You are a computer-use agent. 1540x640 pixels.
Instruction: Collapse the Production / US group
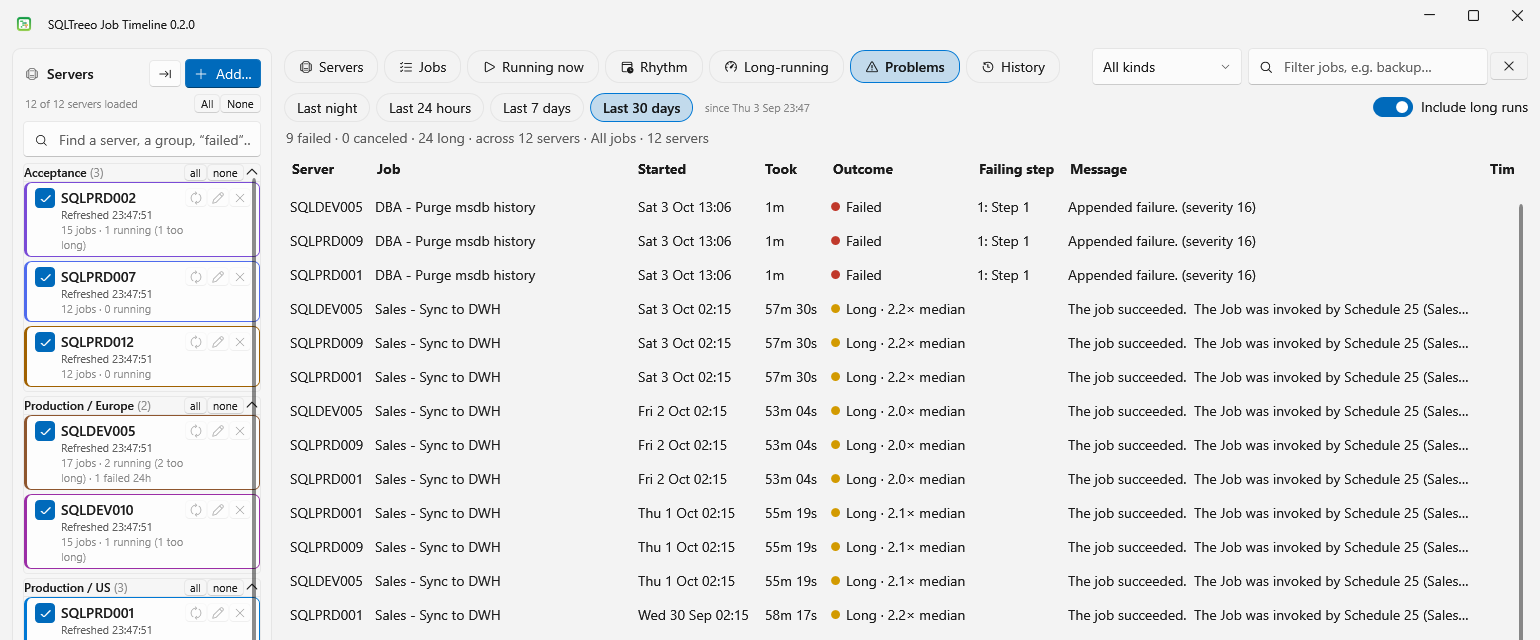click(x=251, y=588)
